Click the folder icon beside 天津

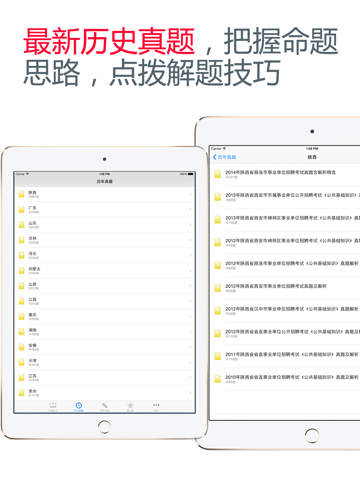tap(22, 362)
